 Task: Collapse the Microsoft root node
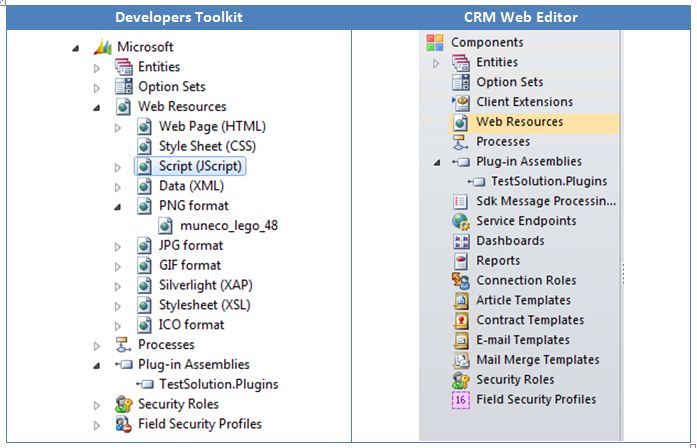(77, 48)
